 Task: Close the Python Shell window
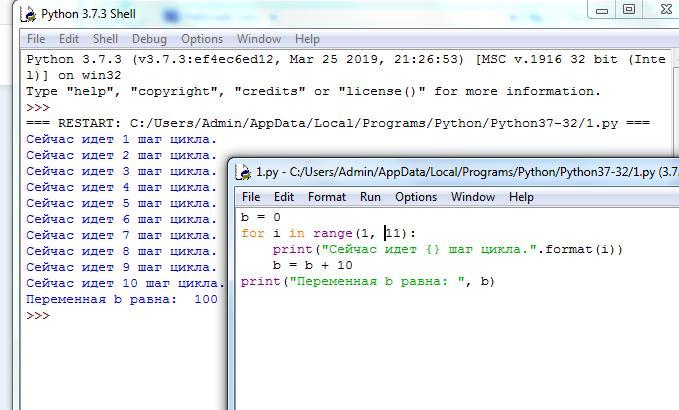point(666,10)
